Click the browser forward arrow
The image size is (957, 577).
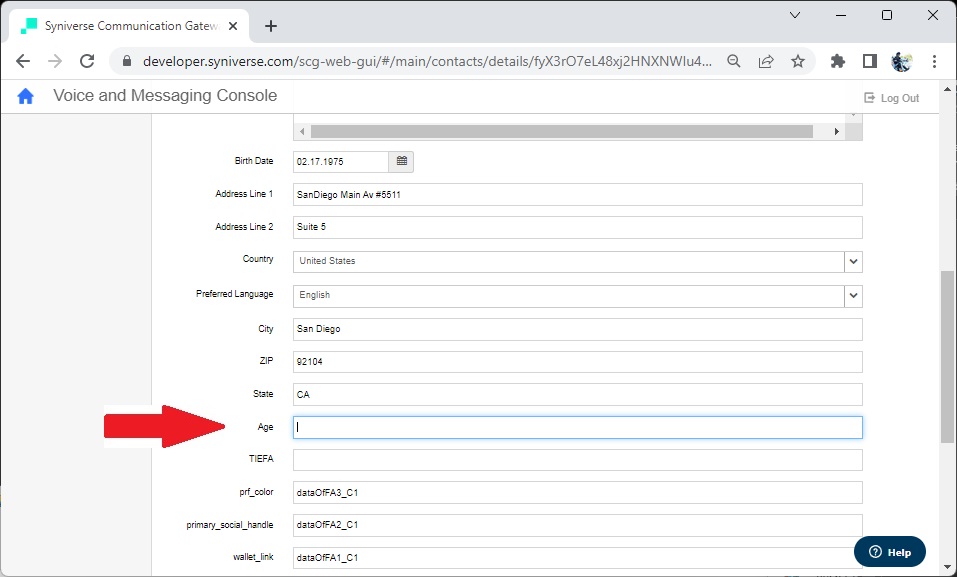point(55,61)
